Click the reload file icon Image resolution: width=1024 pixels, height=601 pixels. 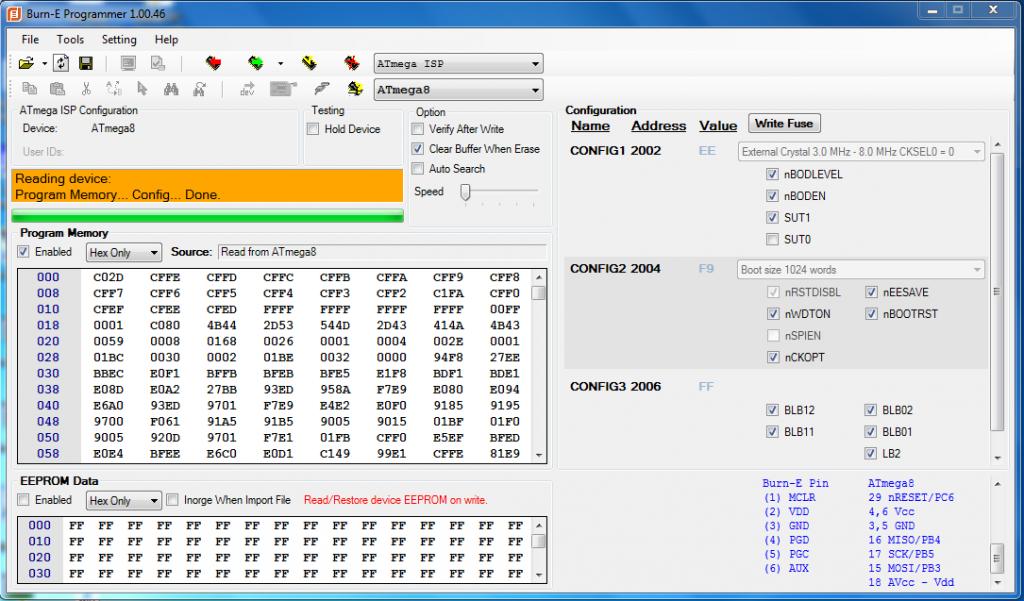click(61, 63)
